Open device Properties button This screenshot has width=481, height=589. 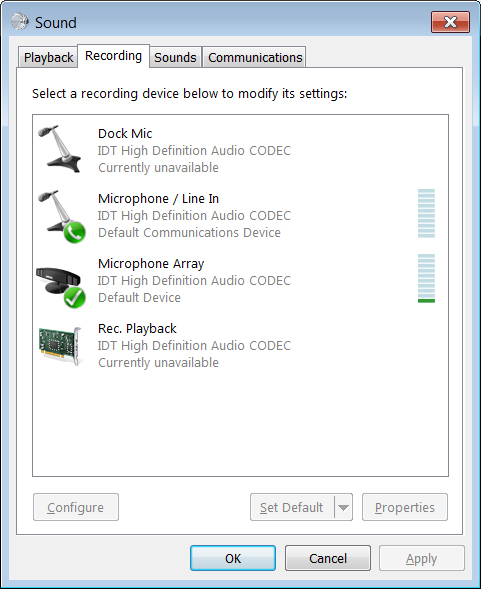point(405,507)
